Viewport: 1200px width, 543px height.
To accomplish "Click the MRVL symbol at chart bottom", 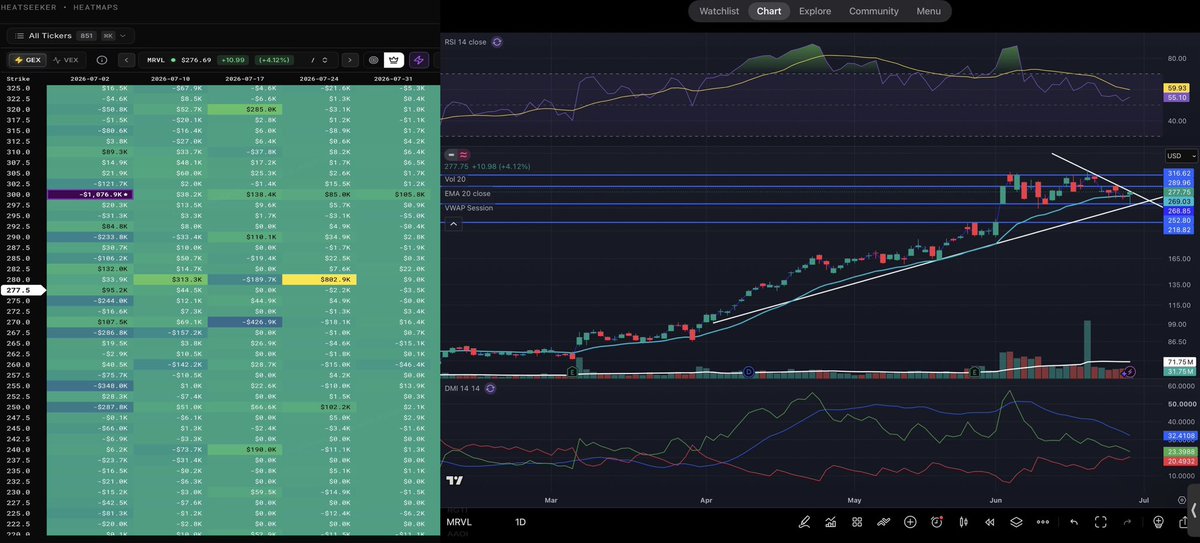I will (459, 522).
